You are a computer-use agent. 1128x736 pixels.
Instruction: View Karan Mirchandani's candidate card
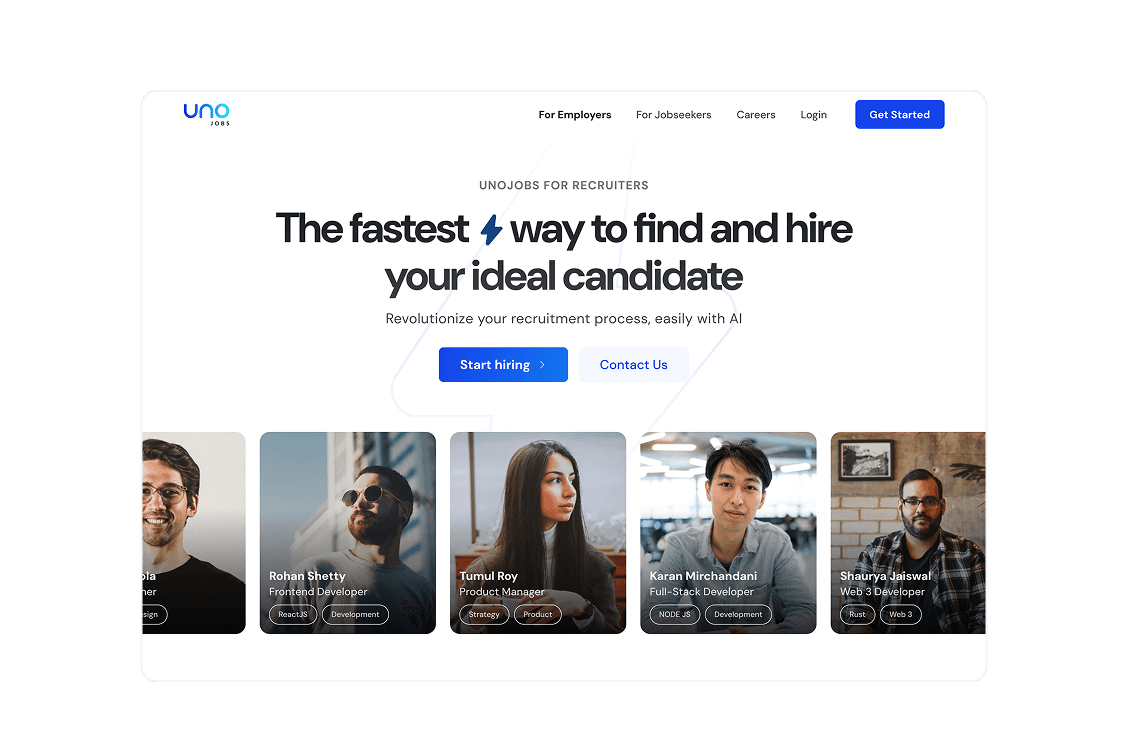728,532
